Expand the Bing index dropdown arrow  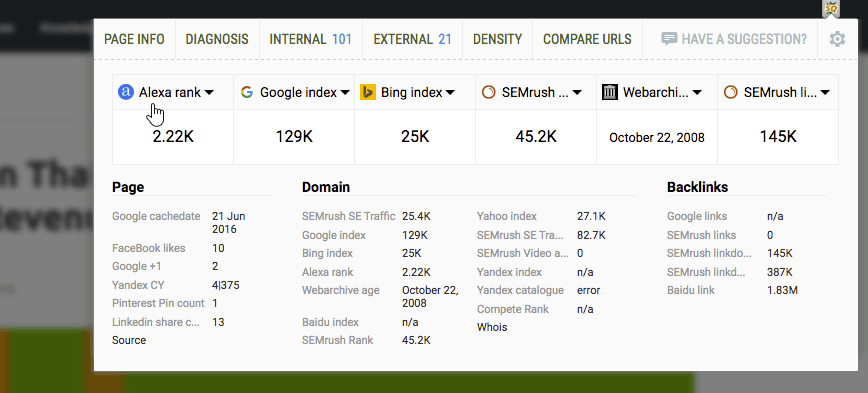click(450, 92)
